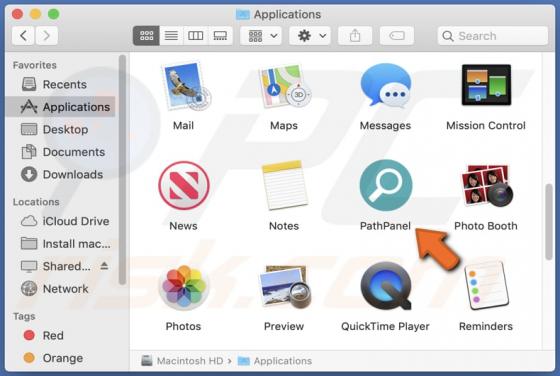Click the News app icon

point(184,186)
